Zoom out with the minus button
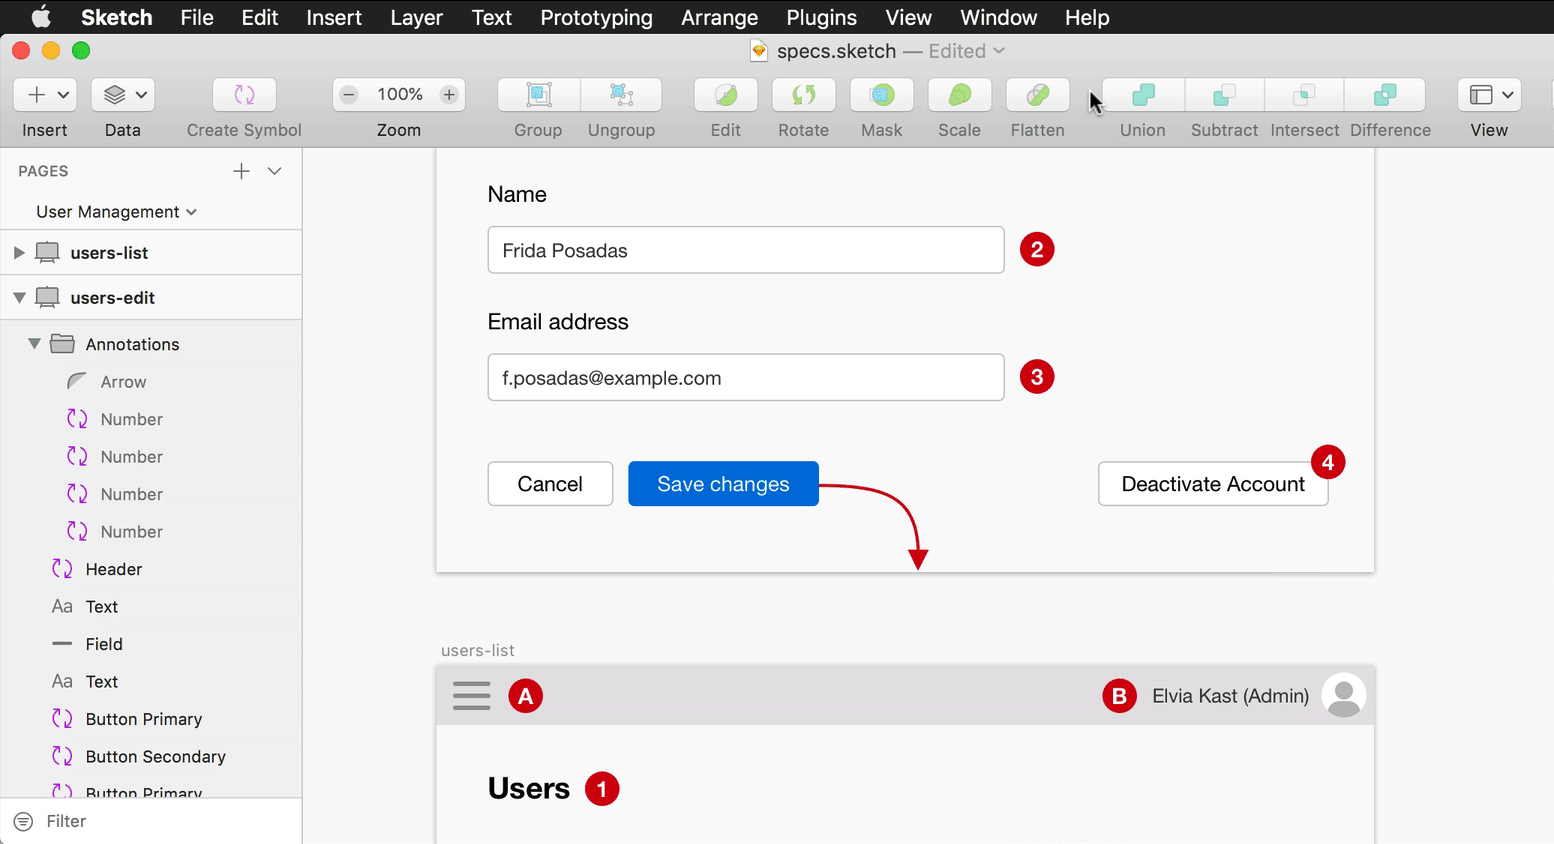The width and height of the screenshot is (1554, 844). click(349, 95)
